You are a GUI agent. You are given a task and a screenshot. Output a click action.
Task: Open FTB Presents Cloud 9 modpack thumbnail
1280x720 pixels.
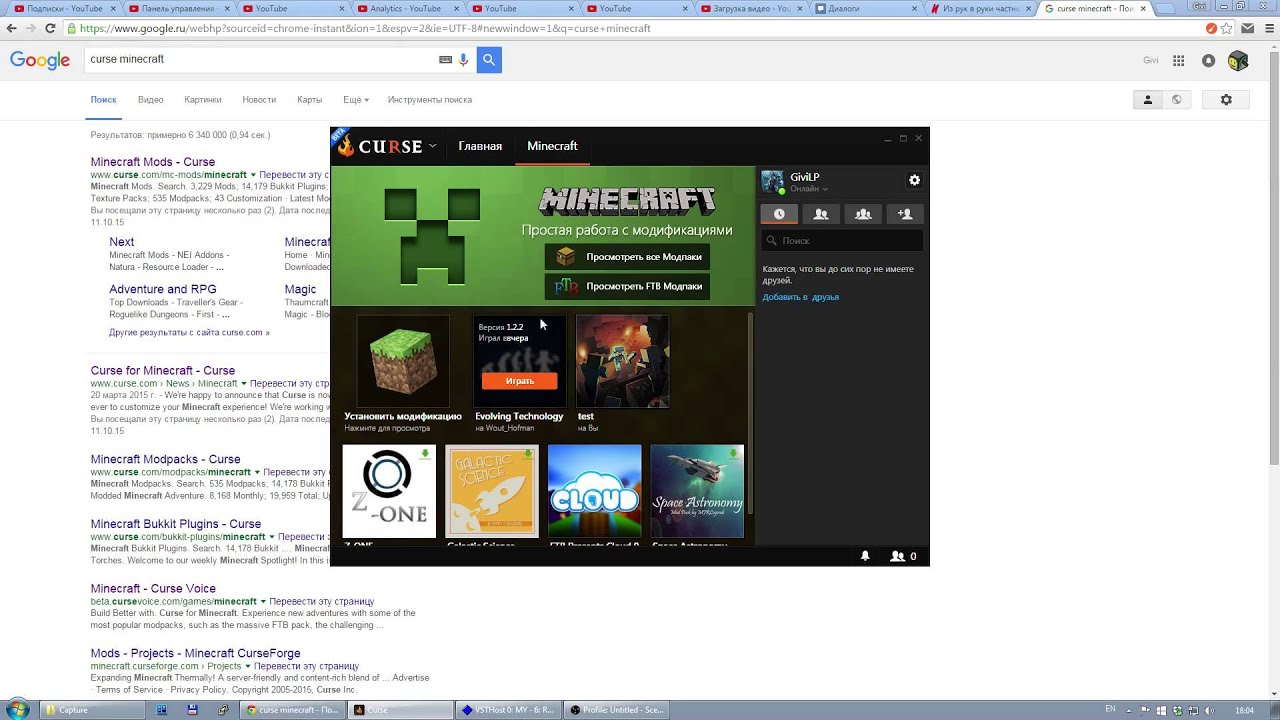point(594,492)
